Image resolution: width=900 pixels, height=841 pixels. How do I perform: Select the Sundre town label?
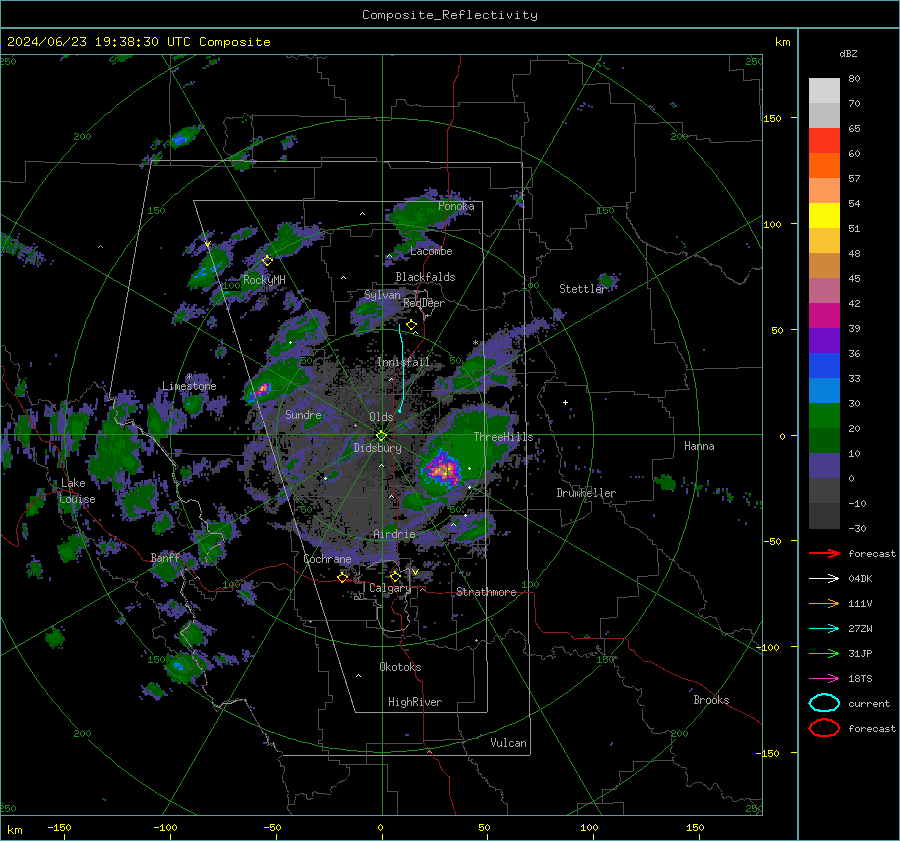tap(303, 414)
